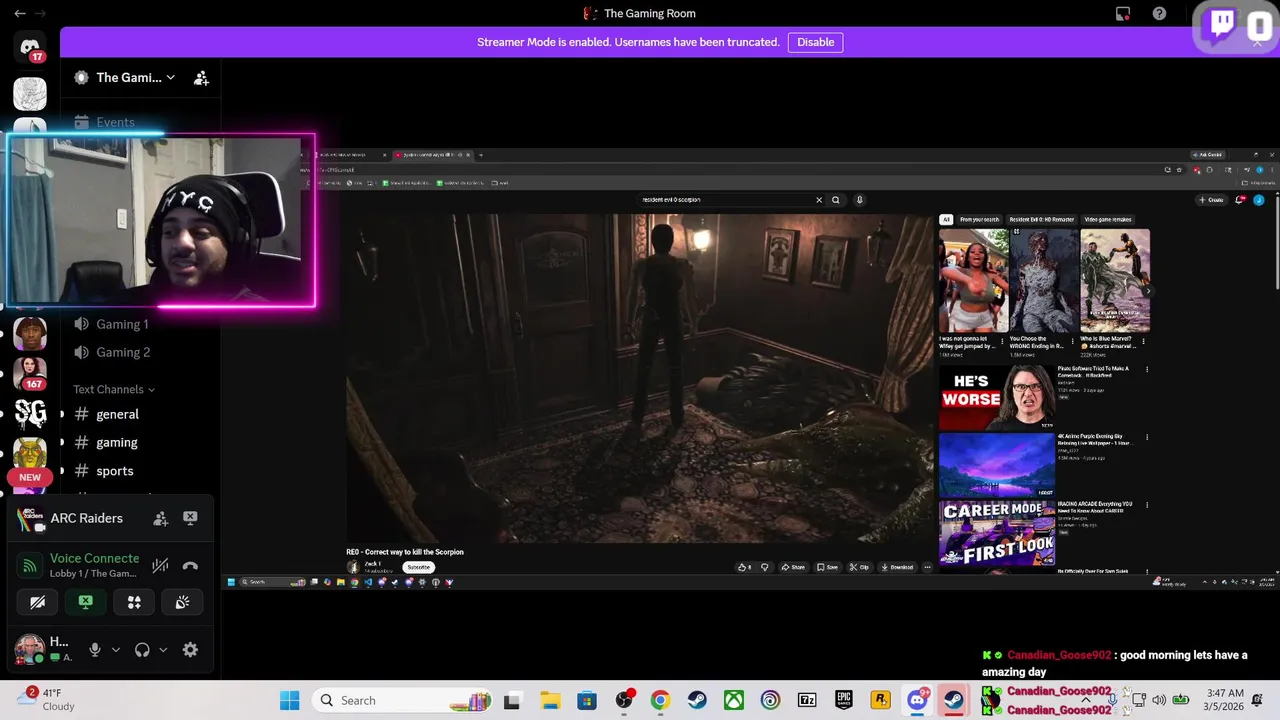This screenshot has height=720, width=1280.
Task: Open Discord direct messages home icon
Action: click(30, 47)
